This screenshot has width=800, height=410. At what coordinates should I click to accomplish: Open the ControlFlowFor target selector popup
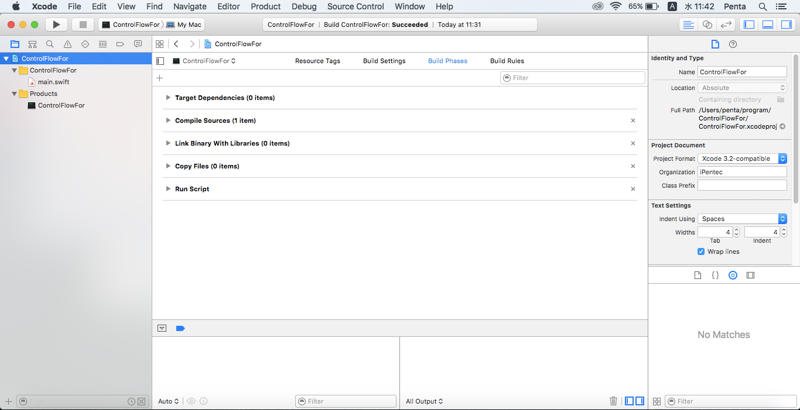204,61
